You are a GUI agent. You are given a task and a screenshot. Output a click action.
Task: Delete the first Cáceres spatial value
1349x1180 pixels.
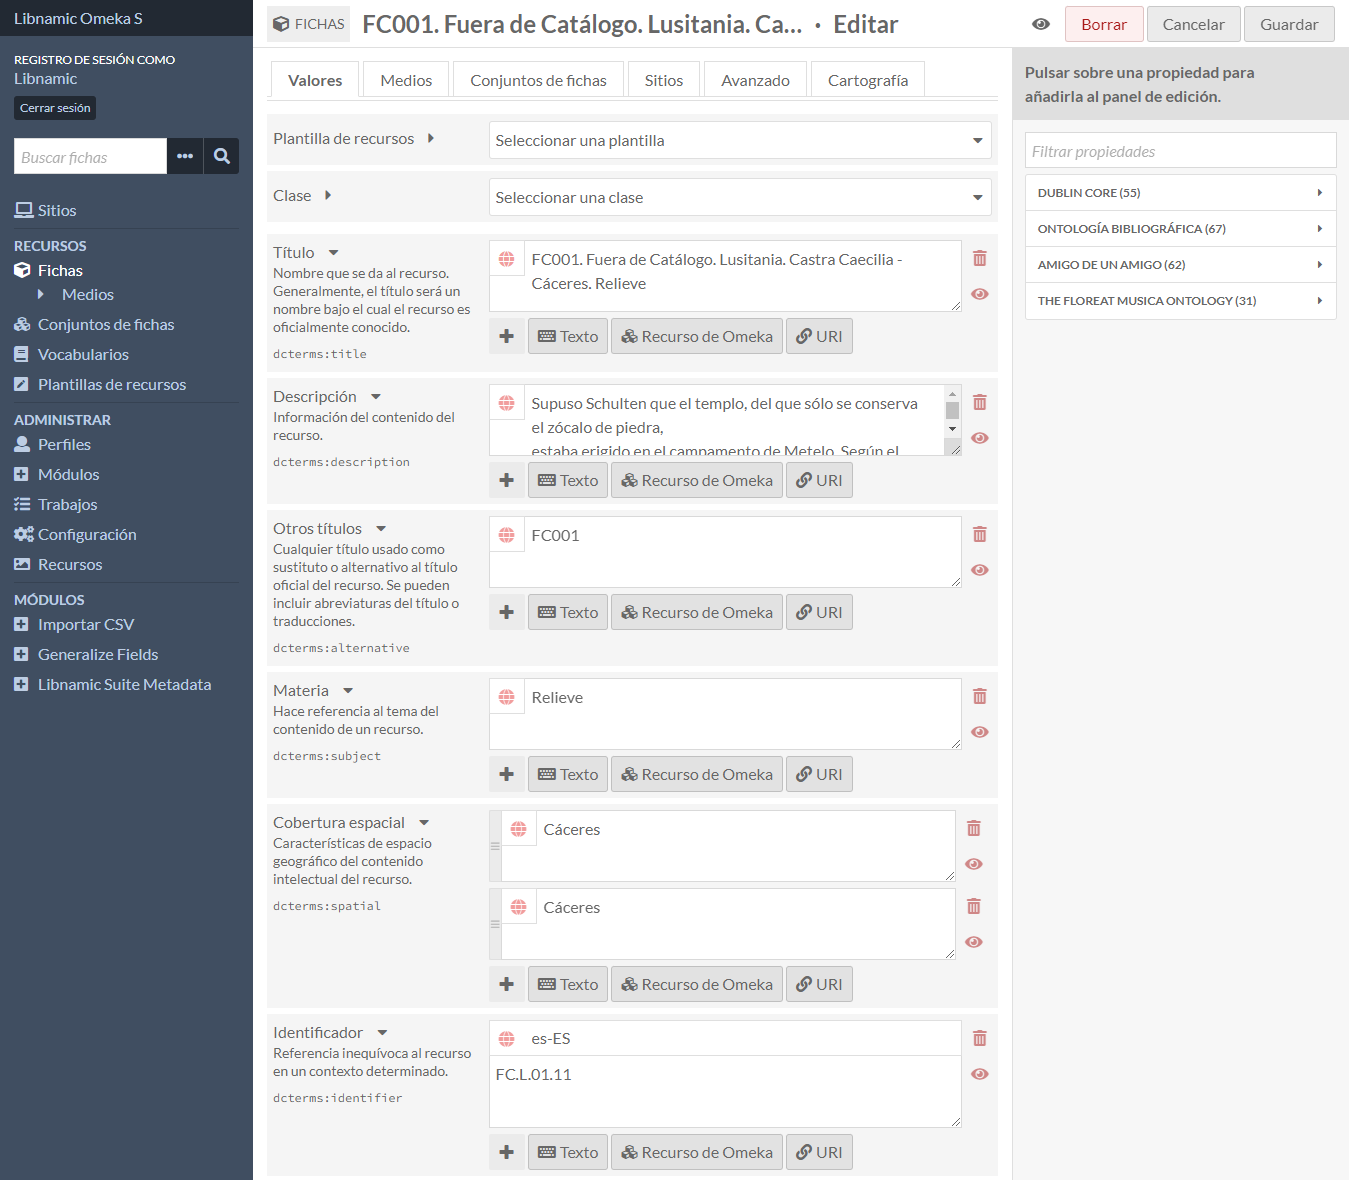[974, 828]
